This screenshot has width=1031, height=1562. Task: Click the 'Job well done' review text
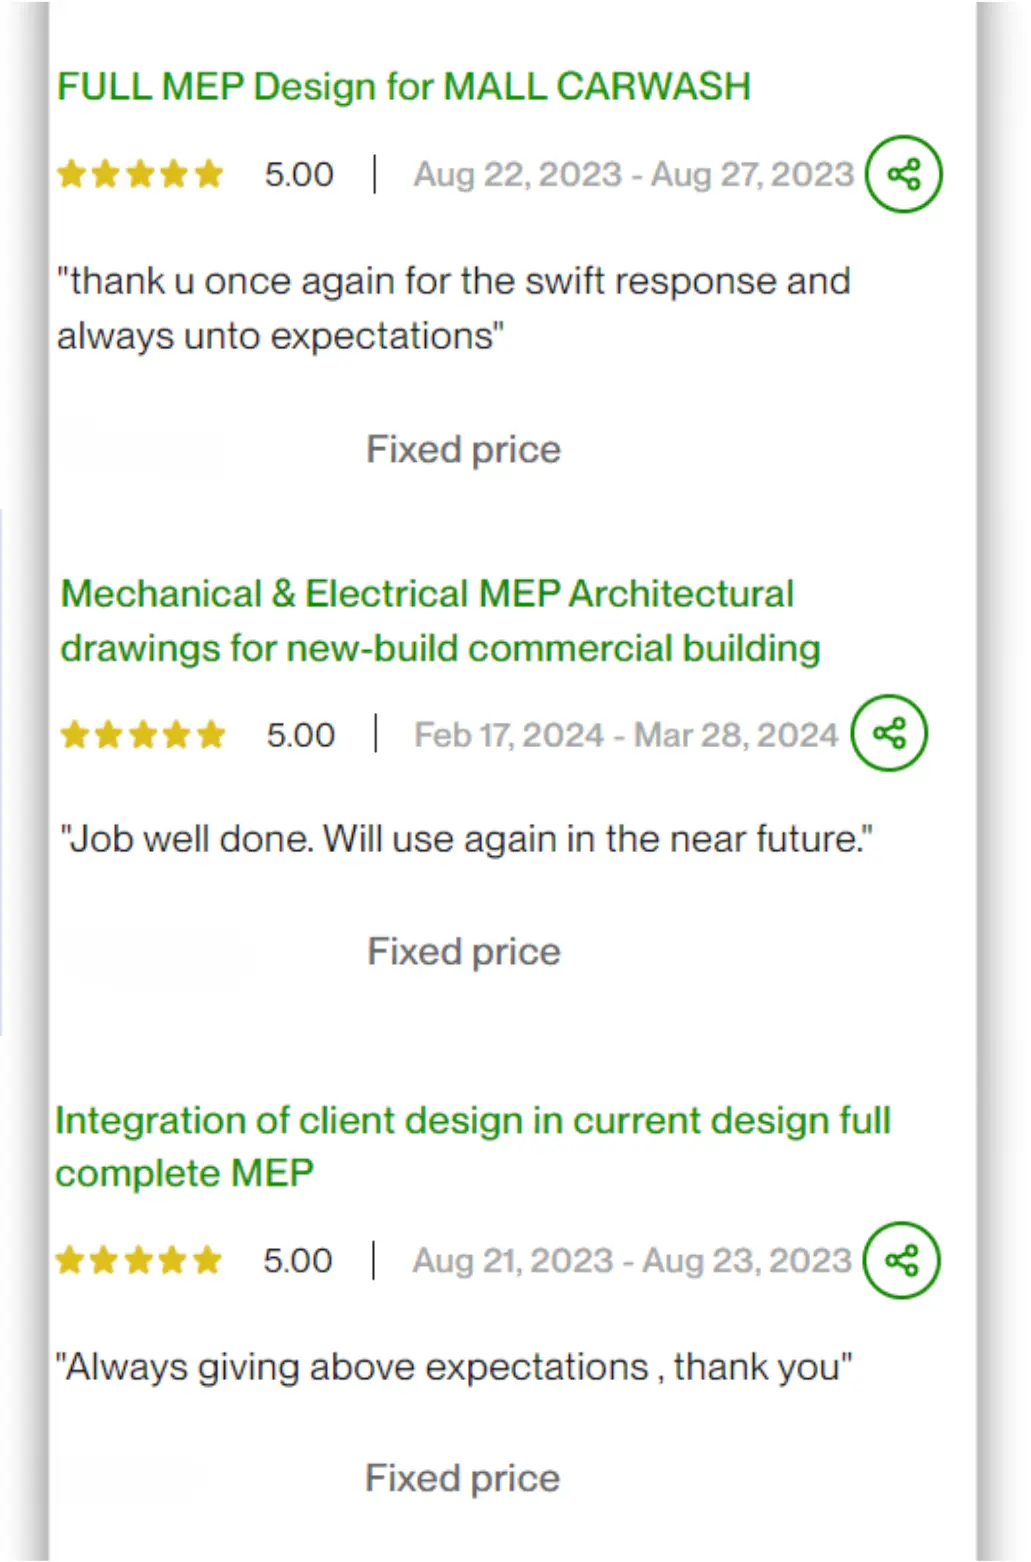[x=466, y=839]
